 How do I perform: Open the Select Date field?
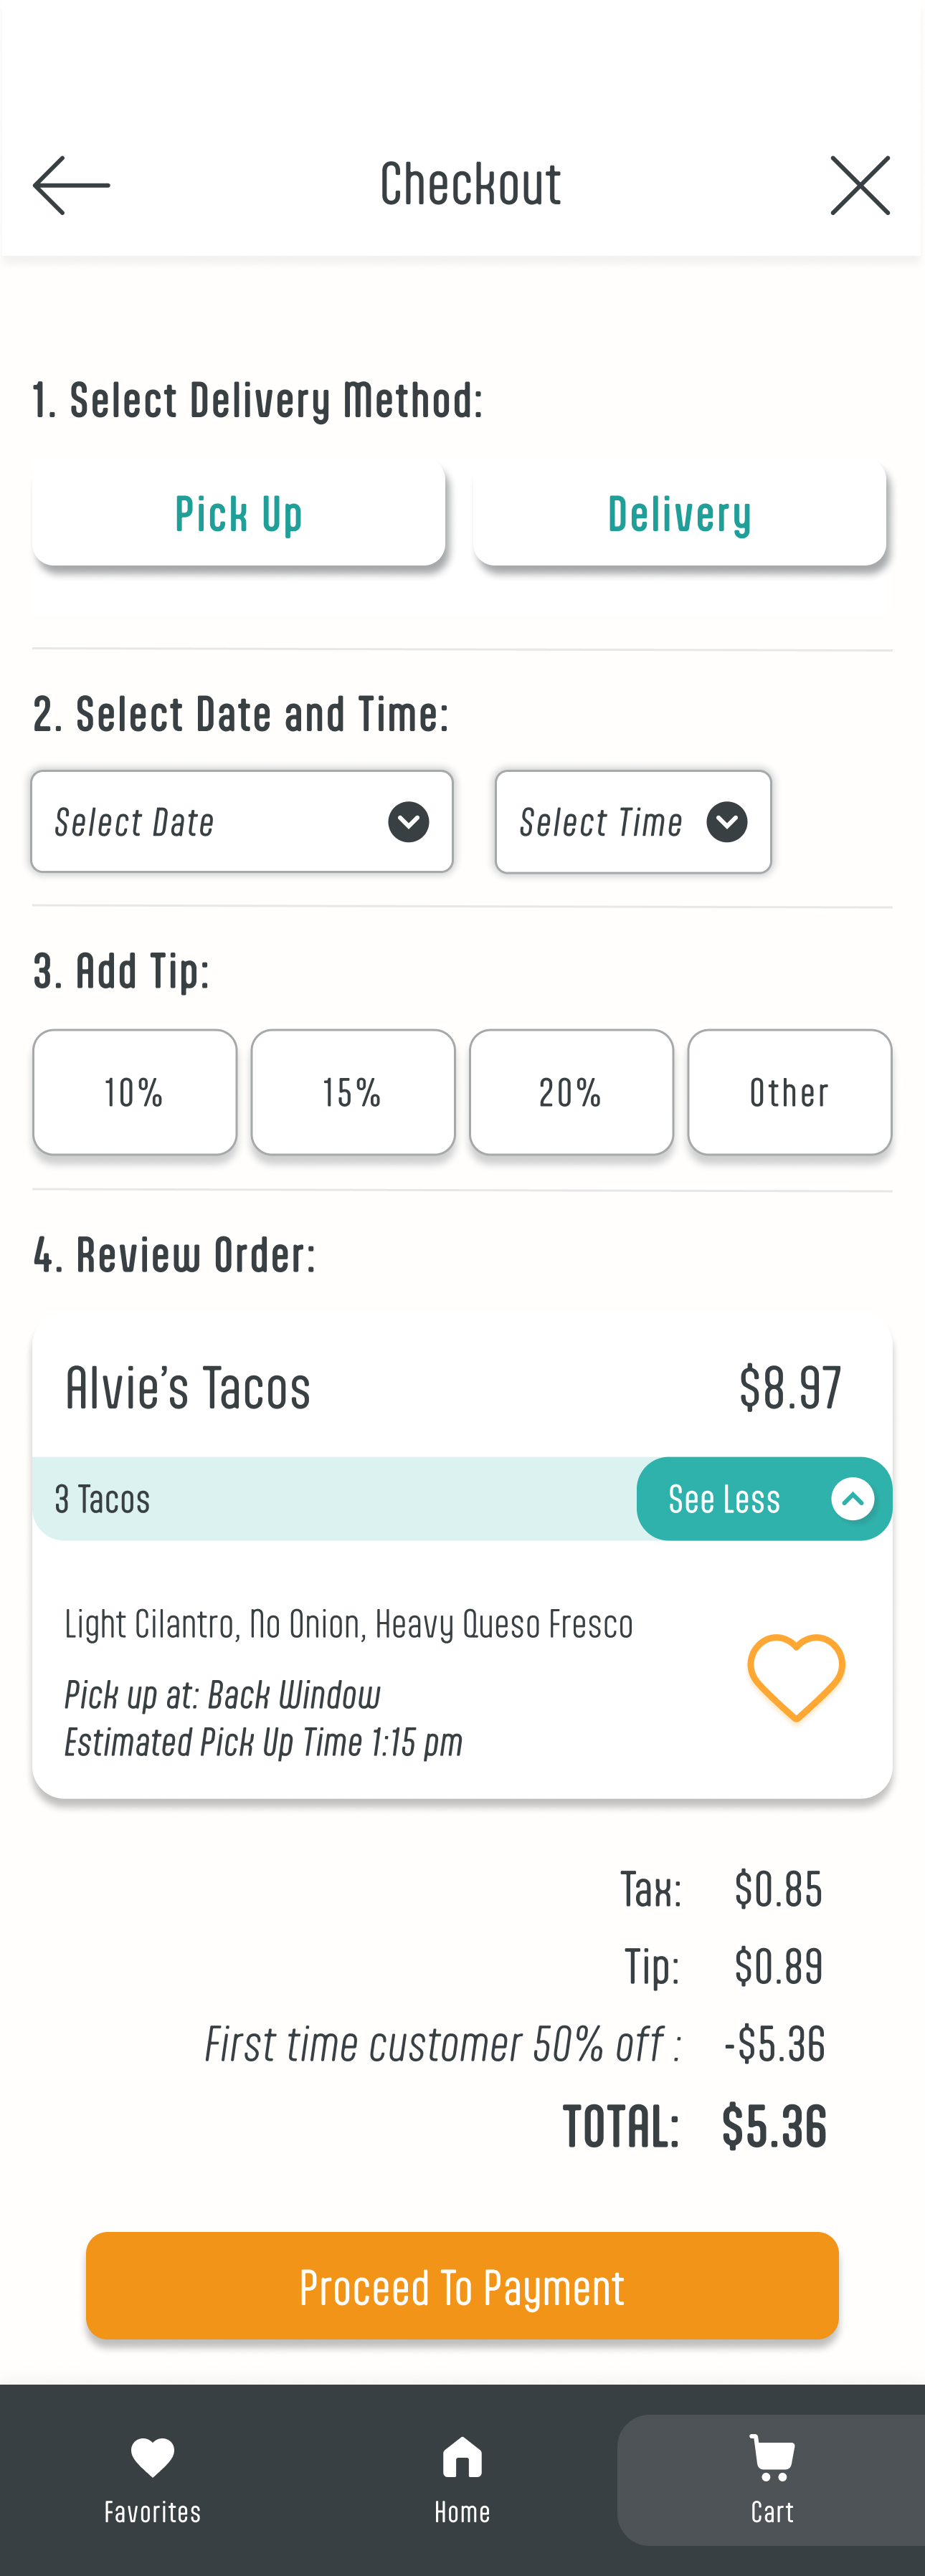pos(200,822)
